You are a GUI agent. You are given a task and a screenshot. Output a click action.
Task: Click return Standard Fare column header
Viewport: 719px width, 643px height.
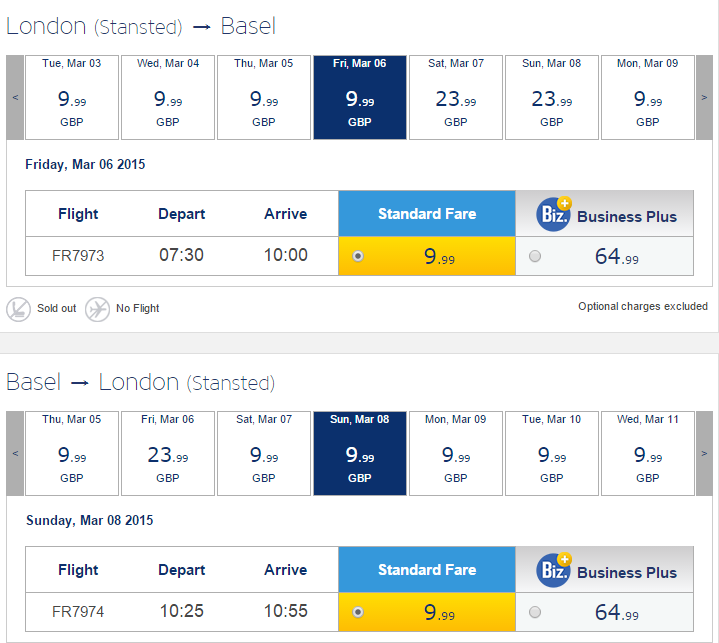coord(427,570)
